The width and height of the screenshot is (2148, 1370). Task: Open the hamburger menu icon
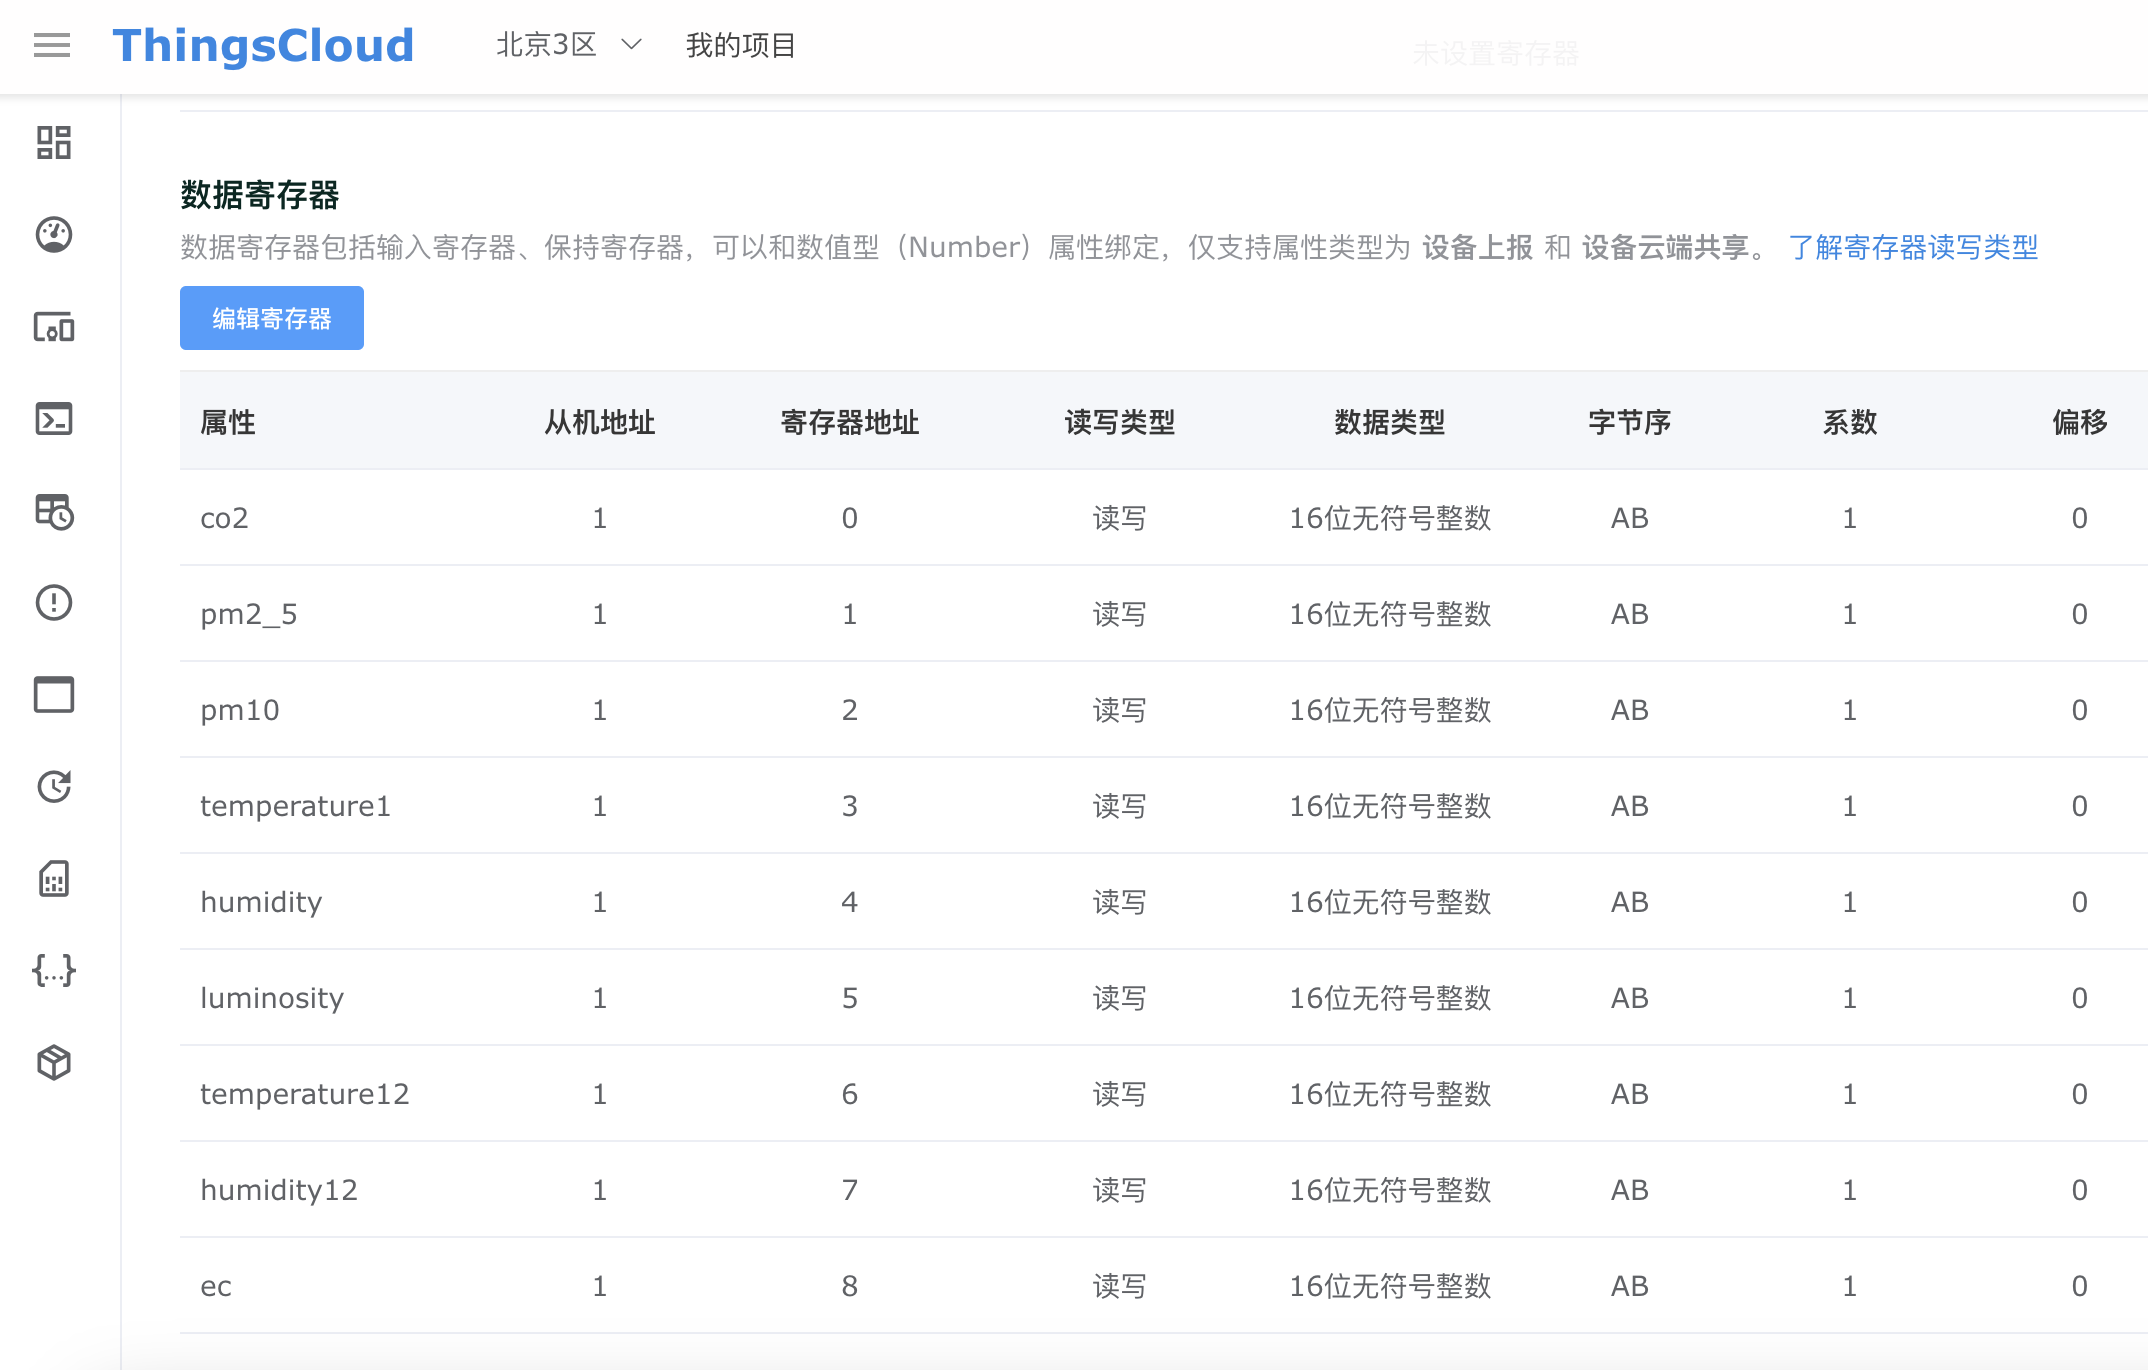point(52,45)
